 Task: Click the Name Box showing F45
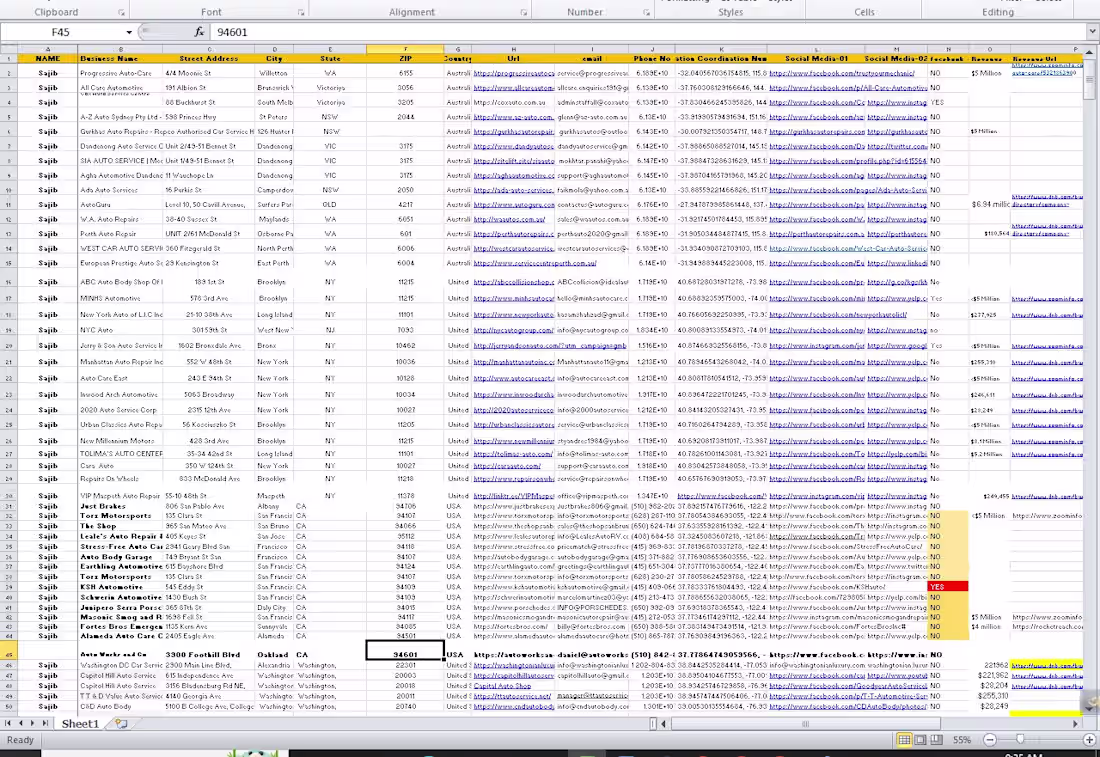(62, 32)
